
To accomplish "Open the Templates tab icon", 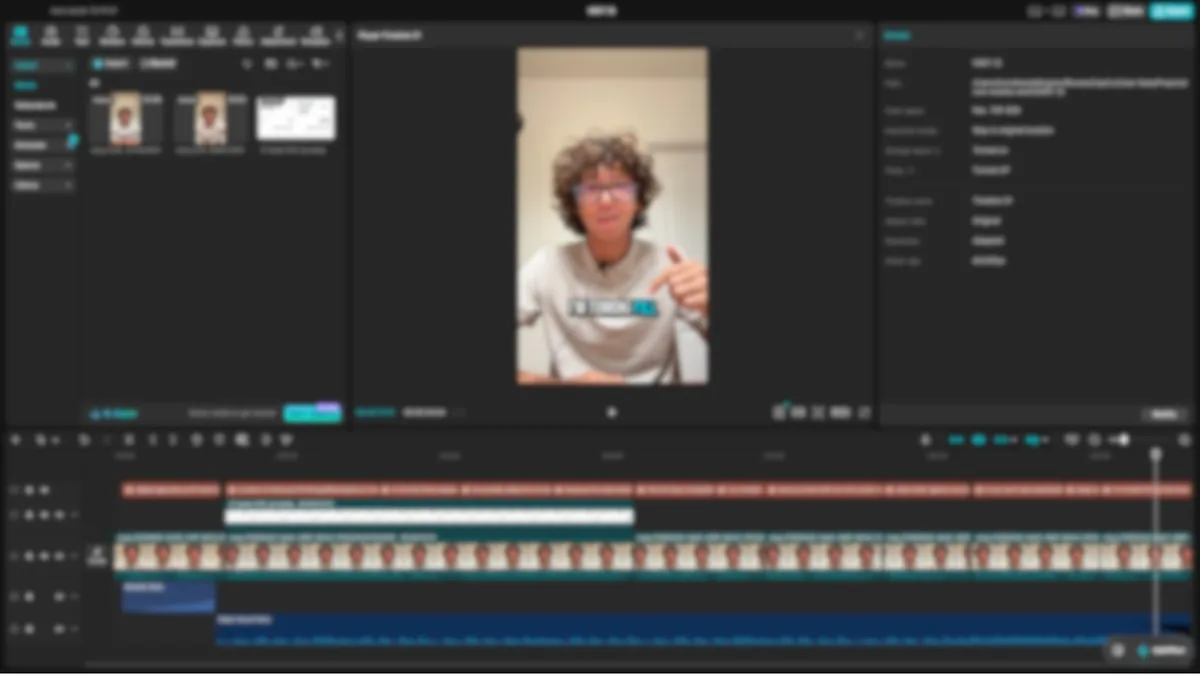I will pos(314,35).
